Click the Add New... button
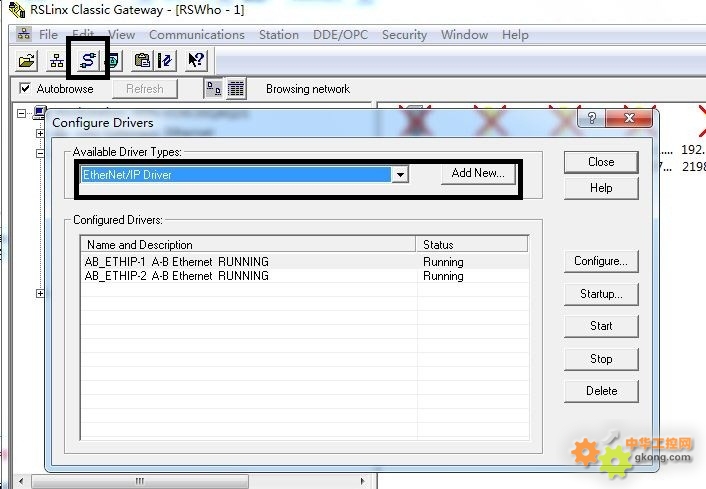Screen dimensions: 706x489 pos(478,173)
